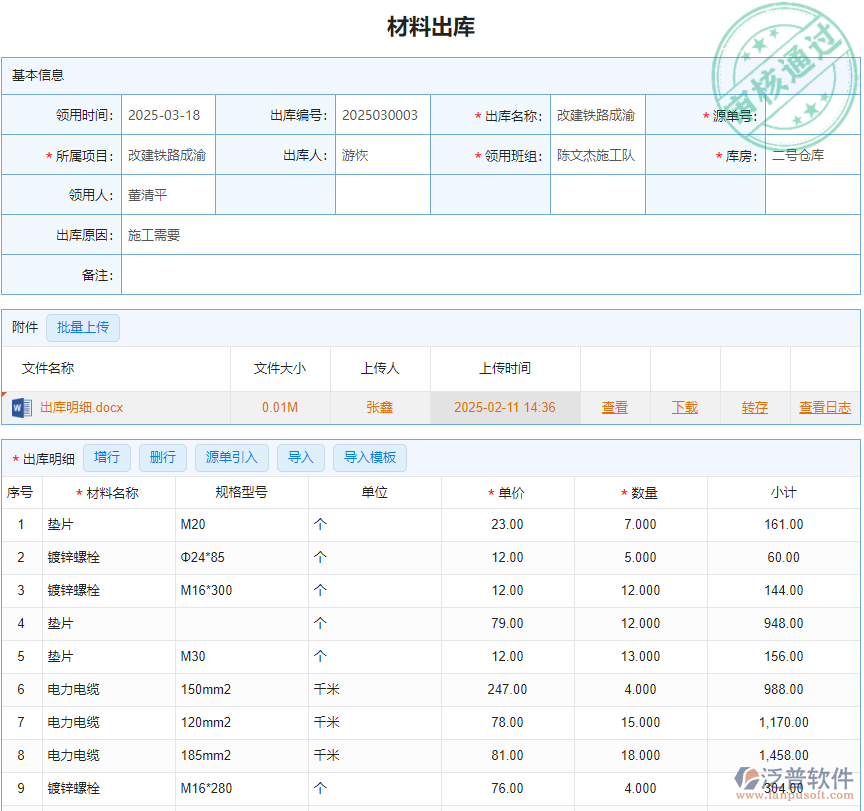
Task: Click uploader name 张鑫 in attachment row
Action: point(380,408)
